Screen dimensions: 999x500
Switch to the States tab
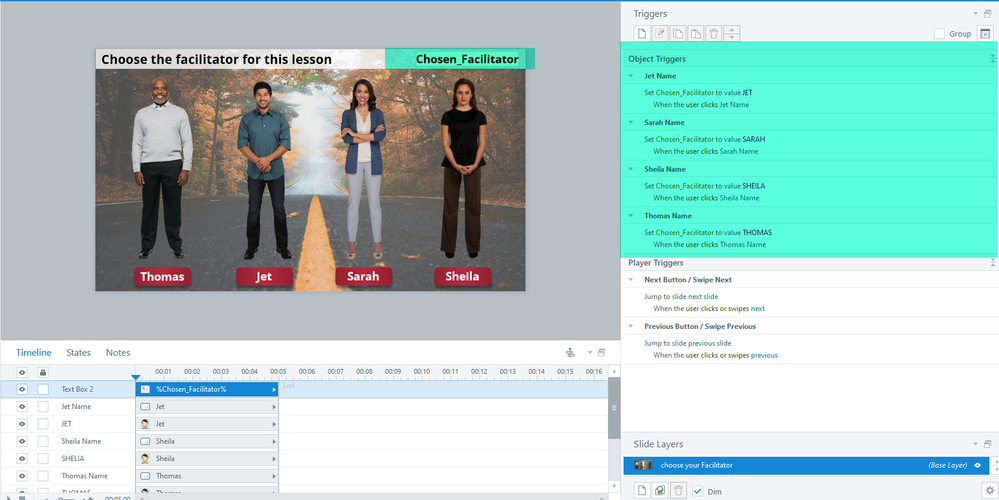pyautogui.click(x=78, y=353)
